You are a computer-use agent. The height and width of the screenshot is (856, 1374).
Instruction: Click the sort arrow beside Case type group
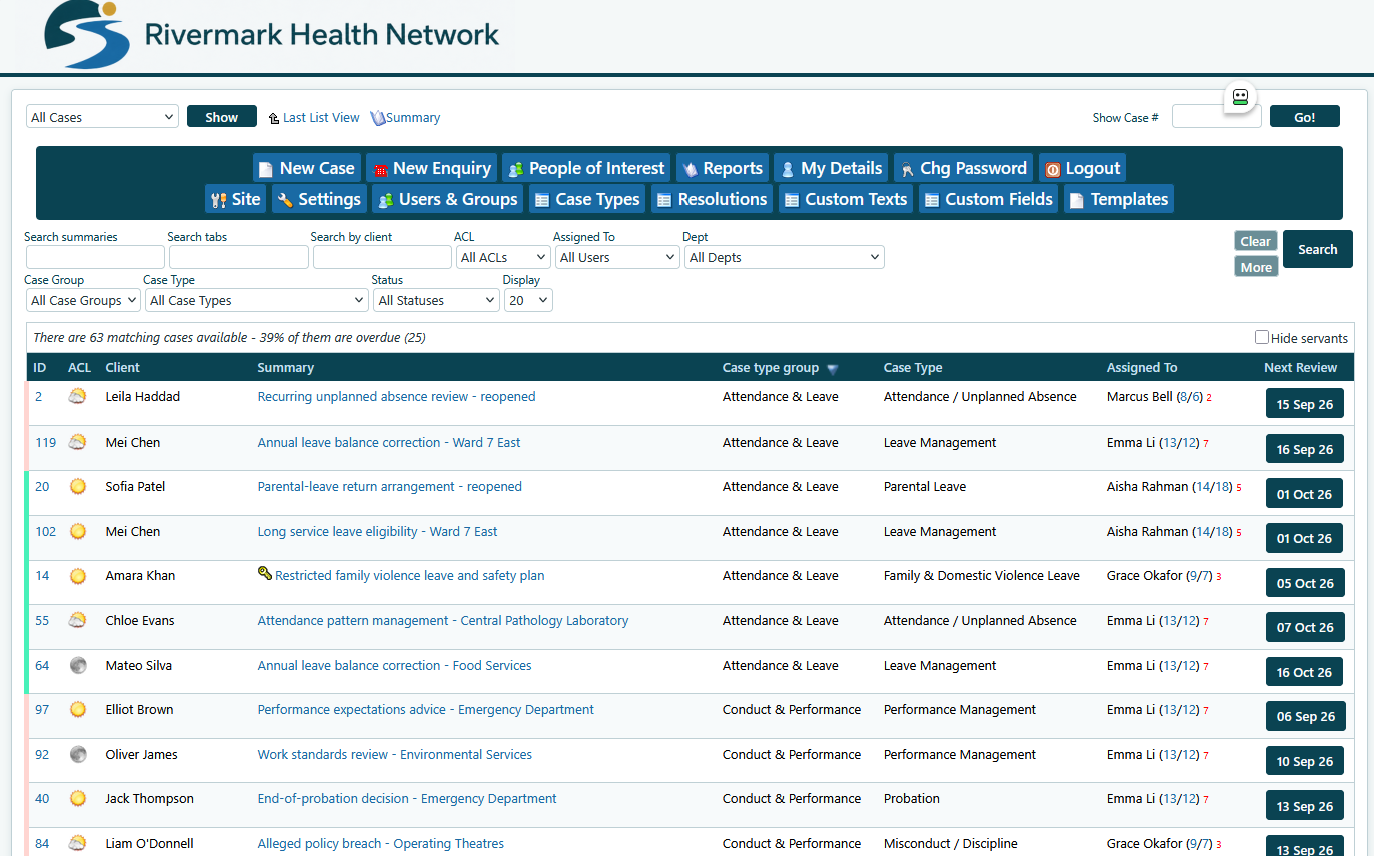point(832,369)
